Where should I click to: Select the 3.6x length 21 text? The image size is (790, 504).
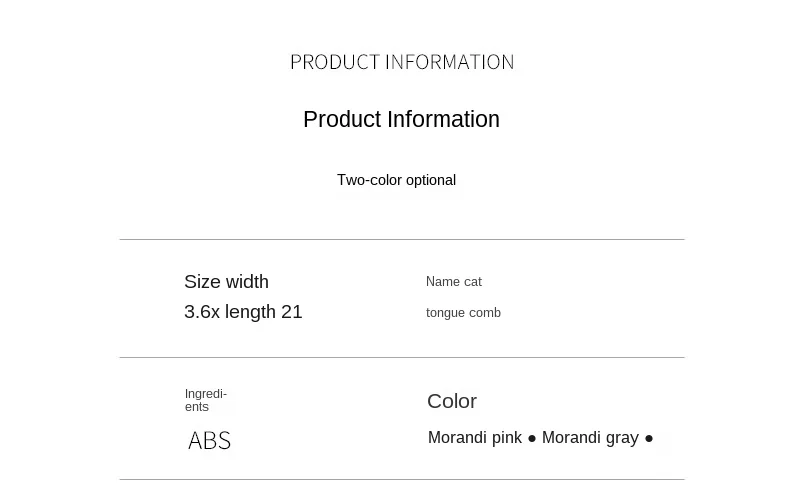243,312
